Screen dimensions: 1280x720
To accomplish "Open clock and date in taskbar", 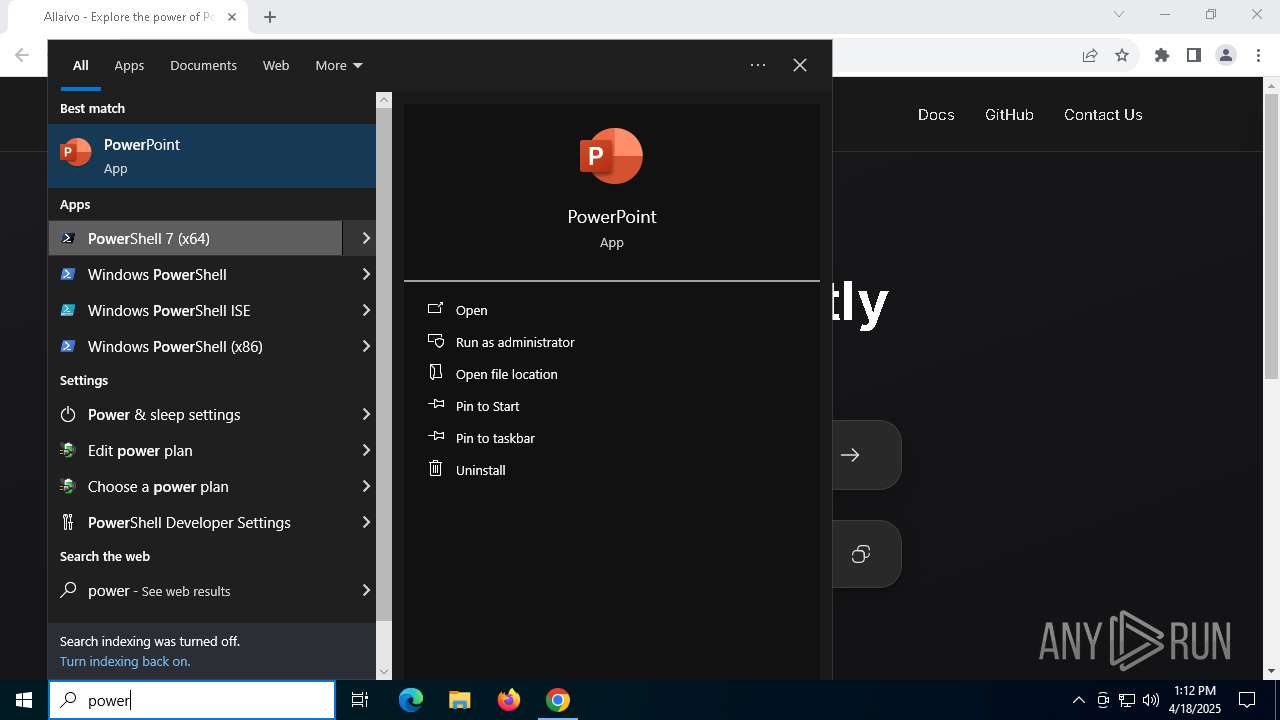I will click(x=1195, y=700).
